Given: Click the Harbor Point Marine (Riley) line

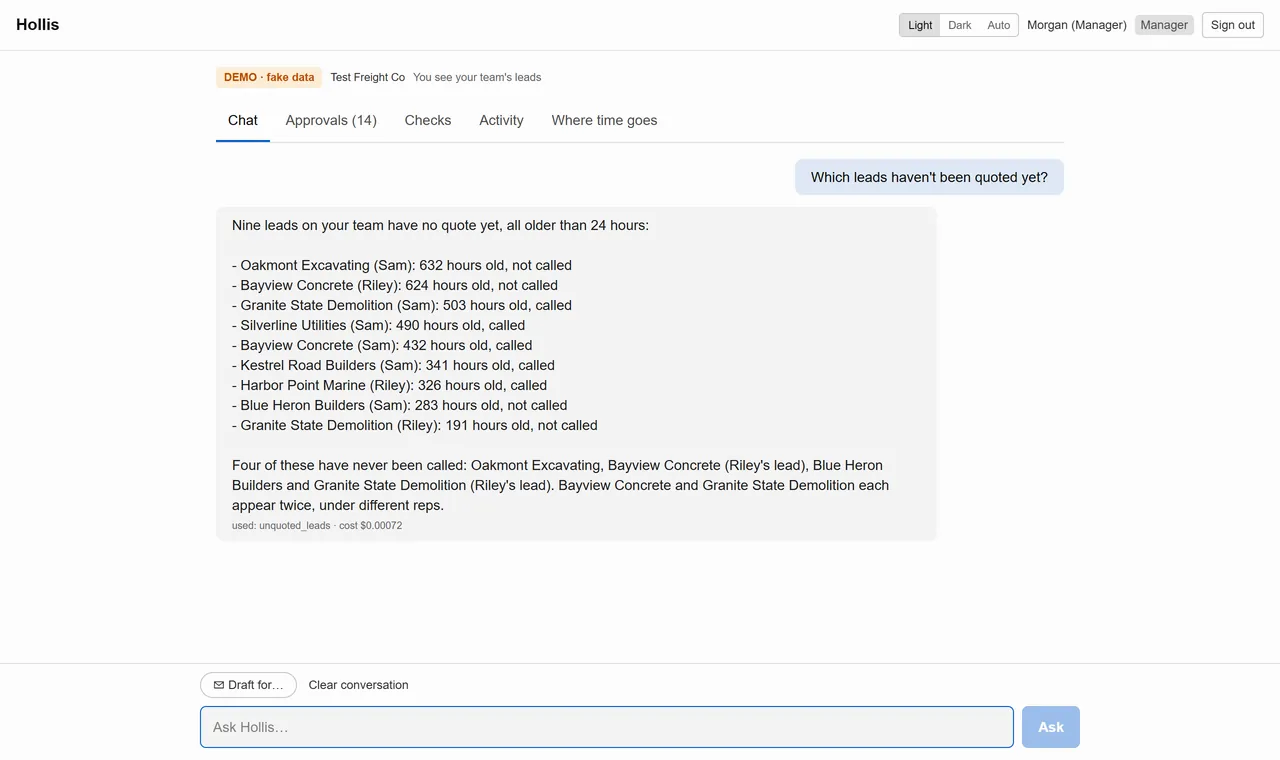Looking at the screenshot, I should (390, 385).
